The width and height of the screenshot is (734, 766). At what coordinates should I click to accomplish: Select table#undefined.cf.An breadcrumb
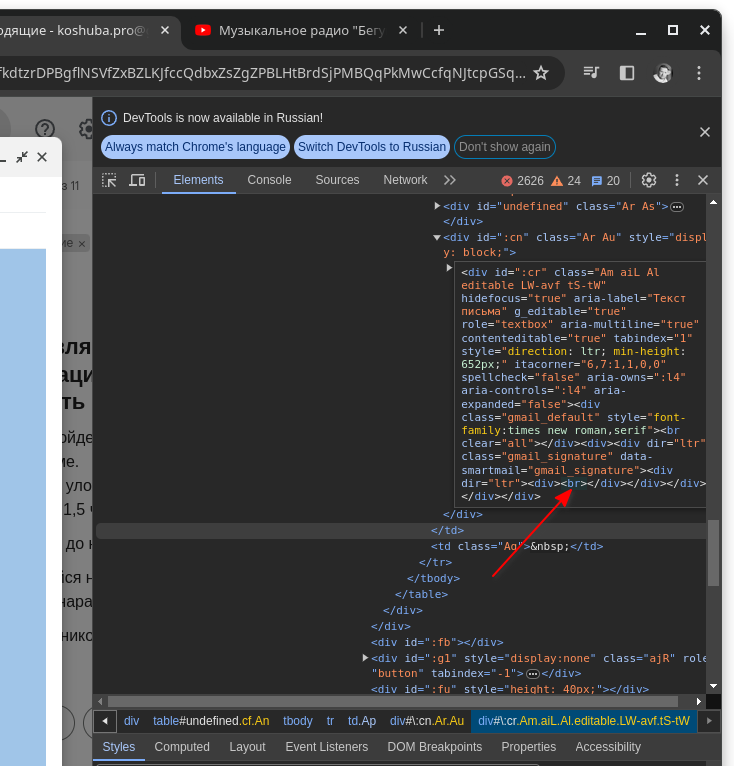pyautogui.click(x=211, y=721)
